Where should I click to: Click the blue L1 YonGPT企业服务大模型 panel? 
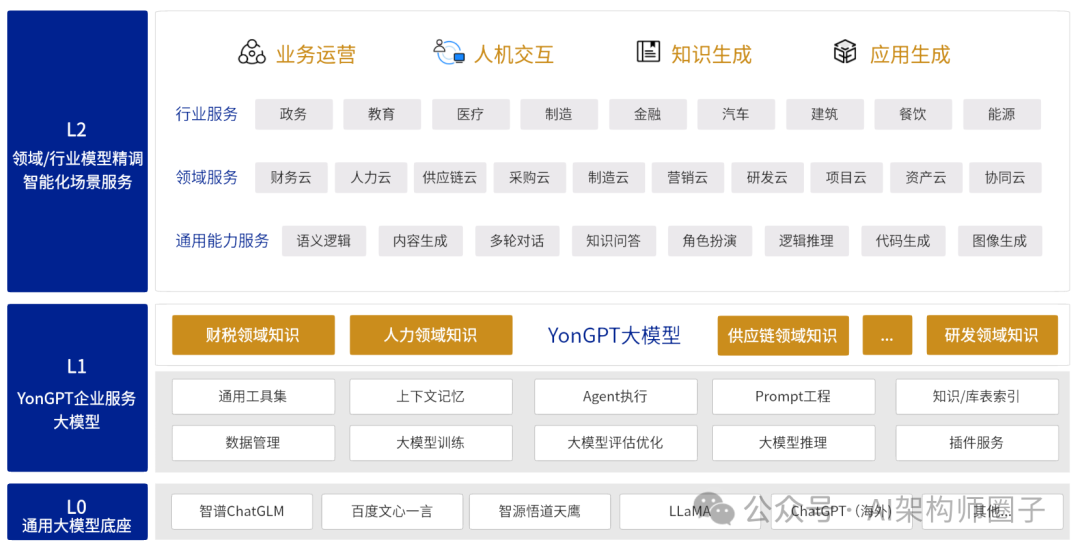77,388
